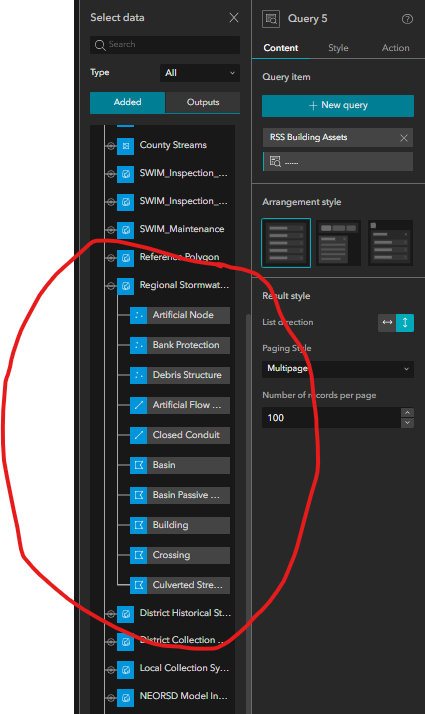The image size is (425, 714).
Task: Select the SWIM_Maintenance layer icon
Action: 126,230
